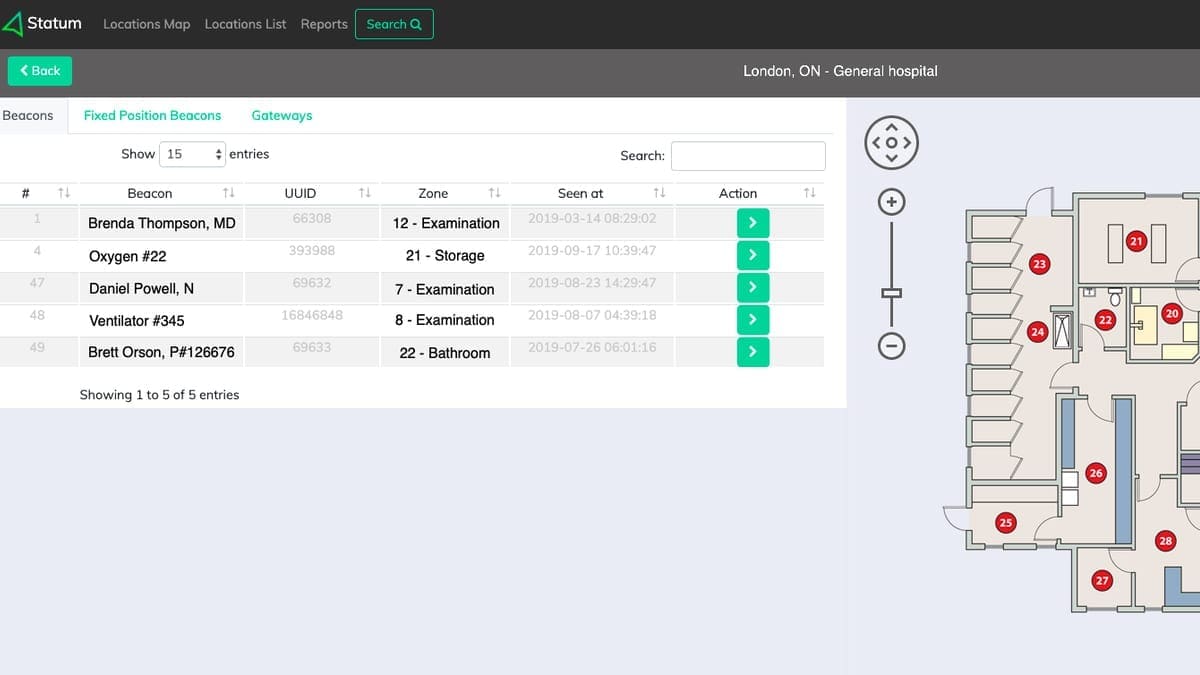Click the action arrow for Ventilator #345
The image size is (1200, 675).
click(x=752, y=320)
